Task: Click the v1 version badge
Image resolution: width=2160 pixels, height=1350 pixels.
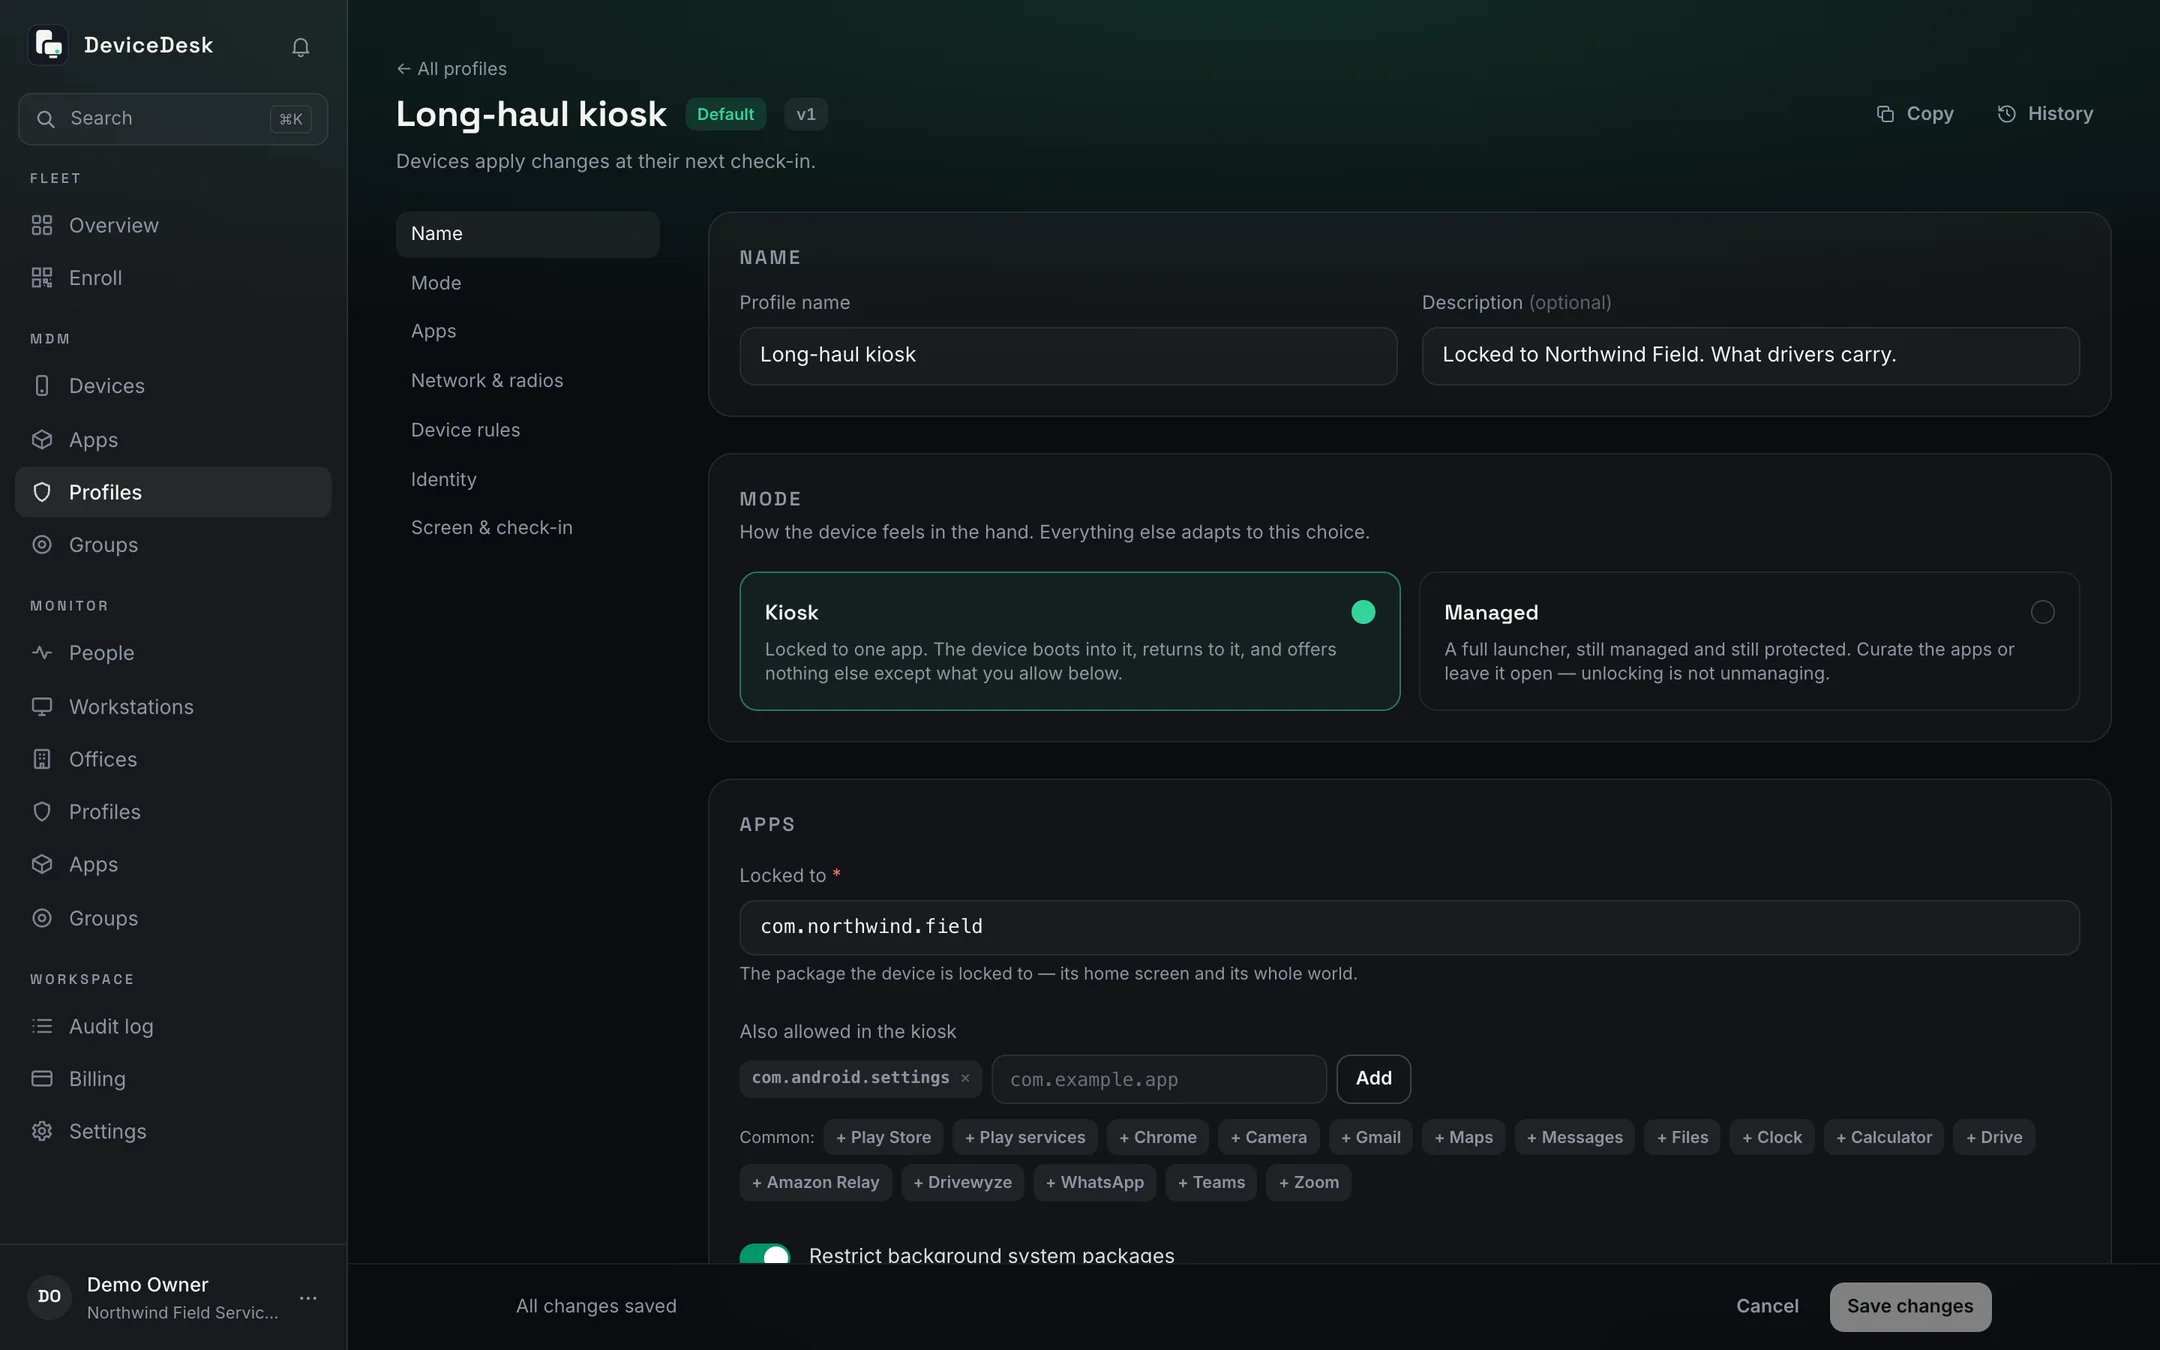Action: click(806, 114)
